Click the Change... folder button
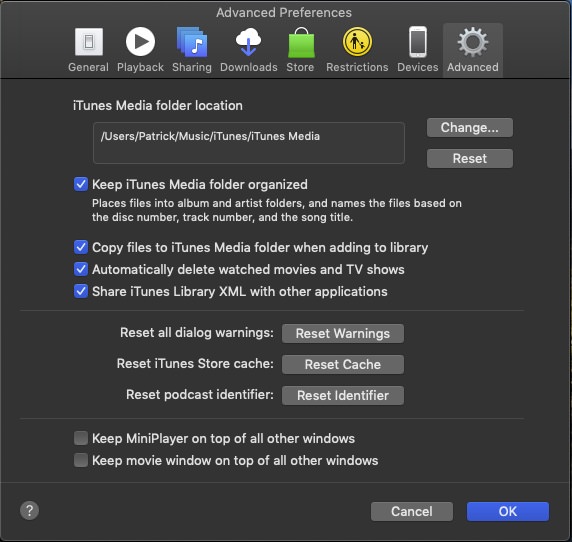This screenshot has width=572, height=542. tap(470, 128)
